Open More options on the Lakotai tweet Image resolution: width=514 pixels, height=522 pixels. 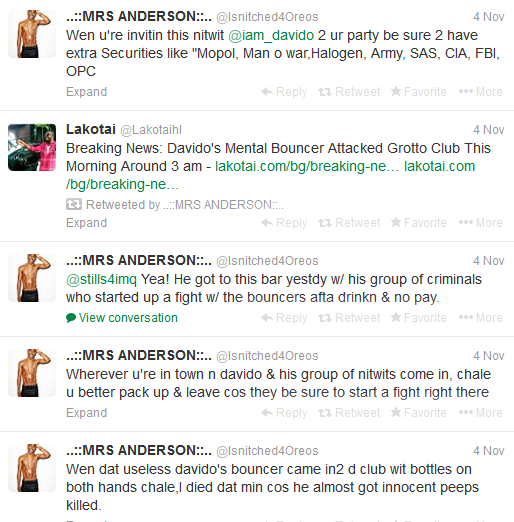pos(480,223)
